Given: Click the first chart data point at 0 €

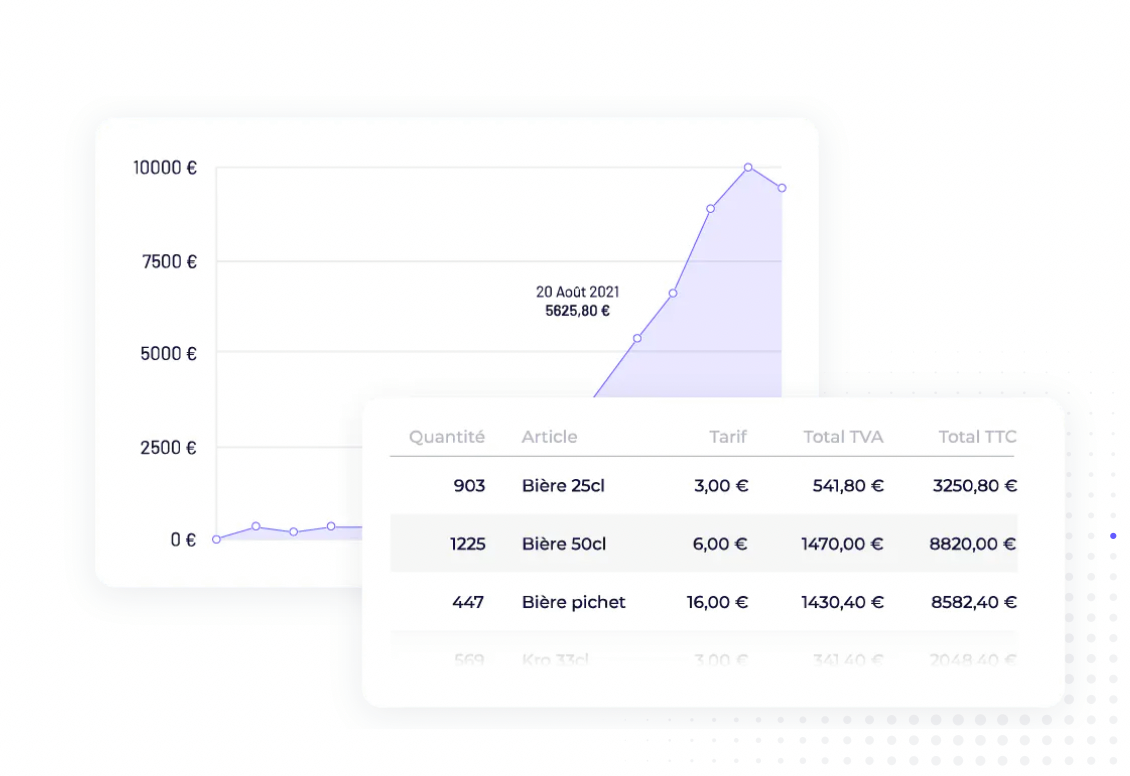Looking at the screenshot, I should (216, 539).
